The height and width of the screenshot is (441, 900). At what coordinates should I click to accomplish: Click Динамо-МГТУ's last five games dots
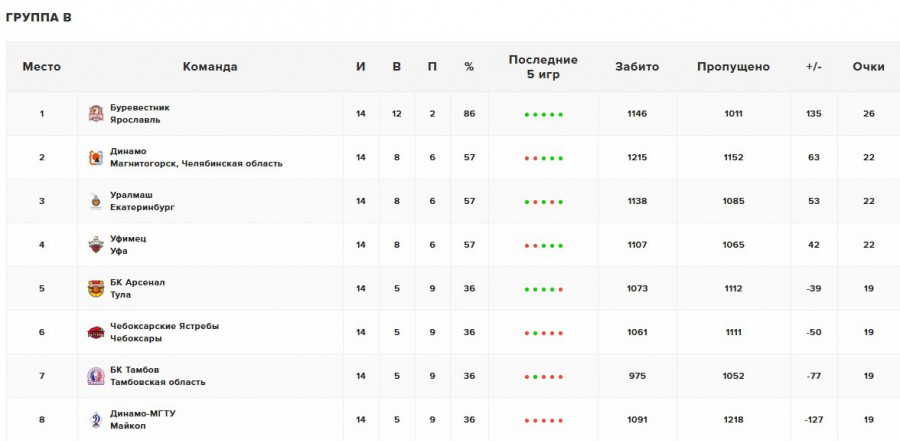(x=544, y=421)
